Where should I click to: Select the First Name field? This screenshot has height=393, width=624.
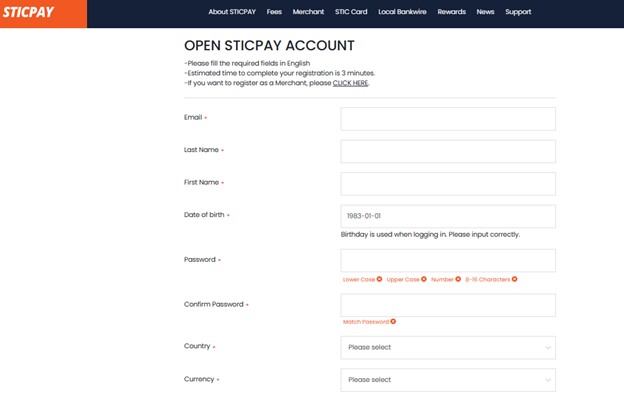point(448,184)
